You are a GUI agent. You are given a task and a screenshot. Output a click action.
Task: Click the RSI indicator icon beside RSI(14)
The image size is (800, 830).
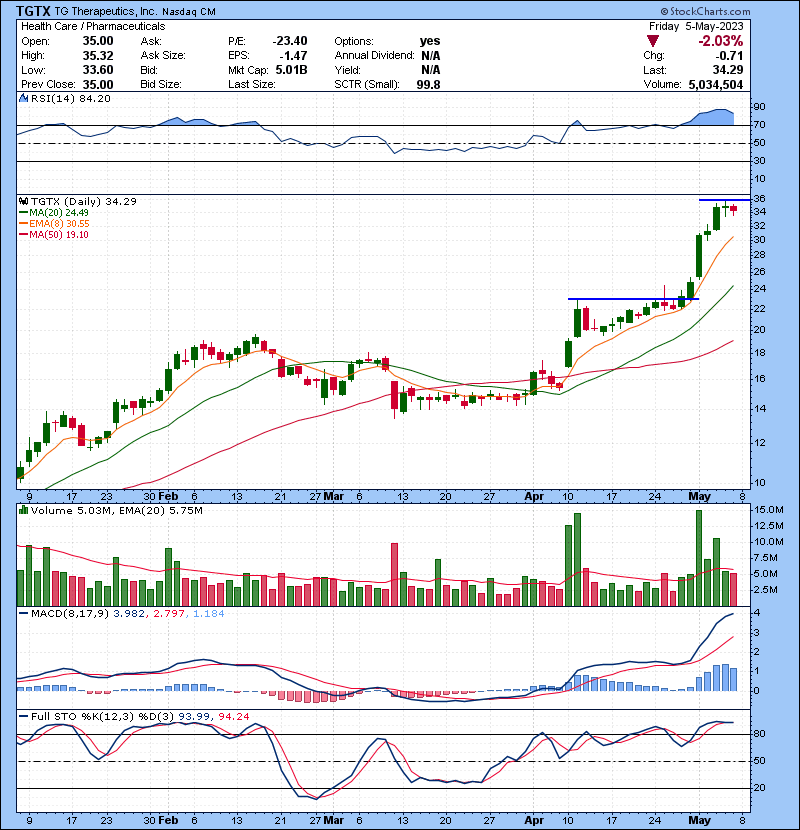(x=23, y=98)
